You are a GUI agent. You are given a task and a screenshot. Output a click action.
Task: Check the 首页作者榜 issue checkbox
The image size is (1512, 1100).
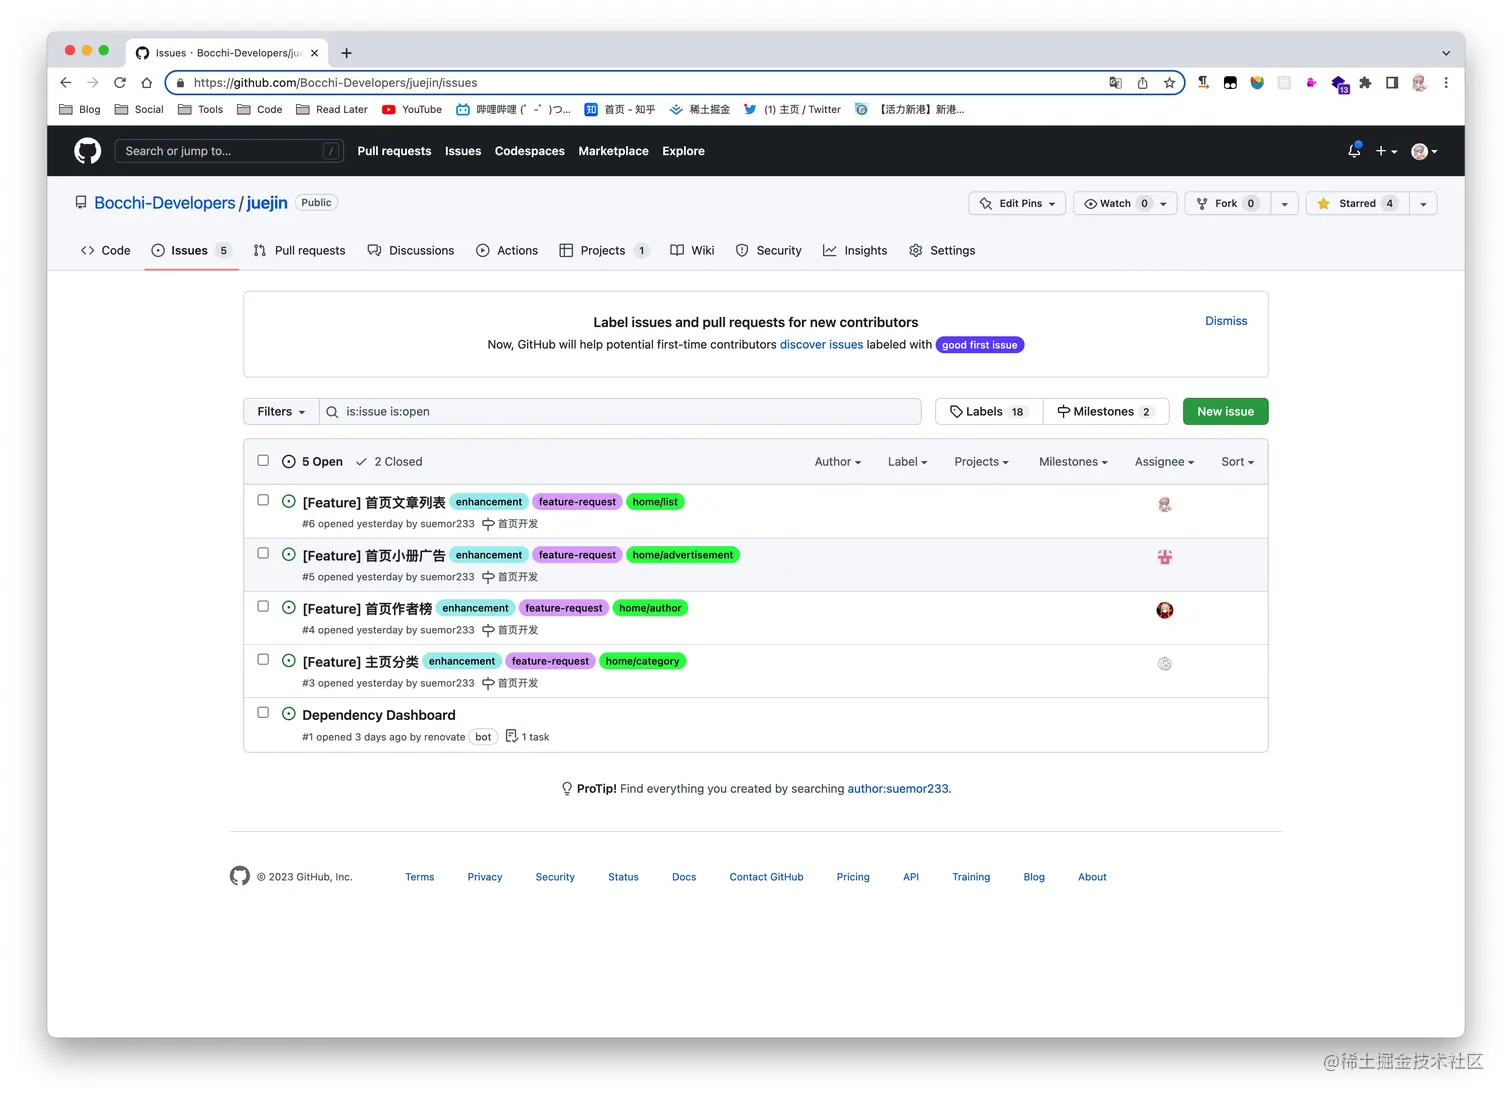click(x=263, y=606)
